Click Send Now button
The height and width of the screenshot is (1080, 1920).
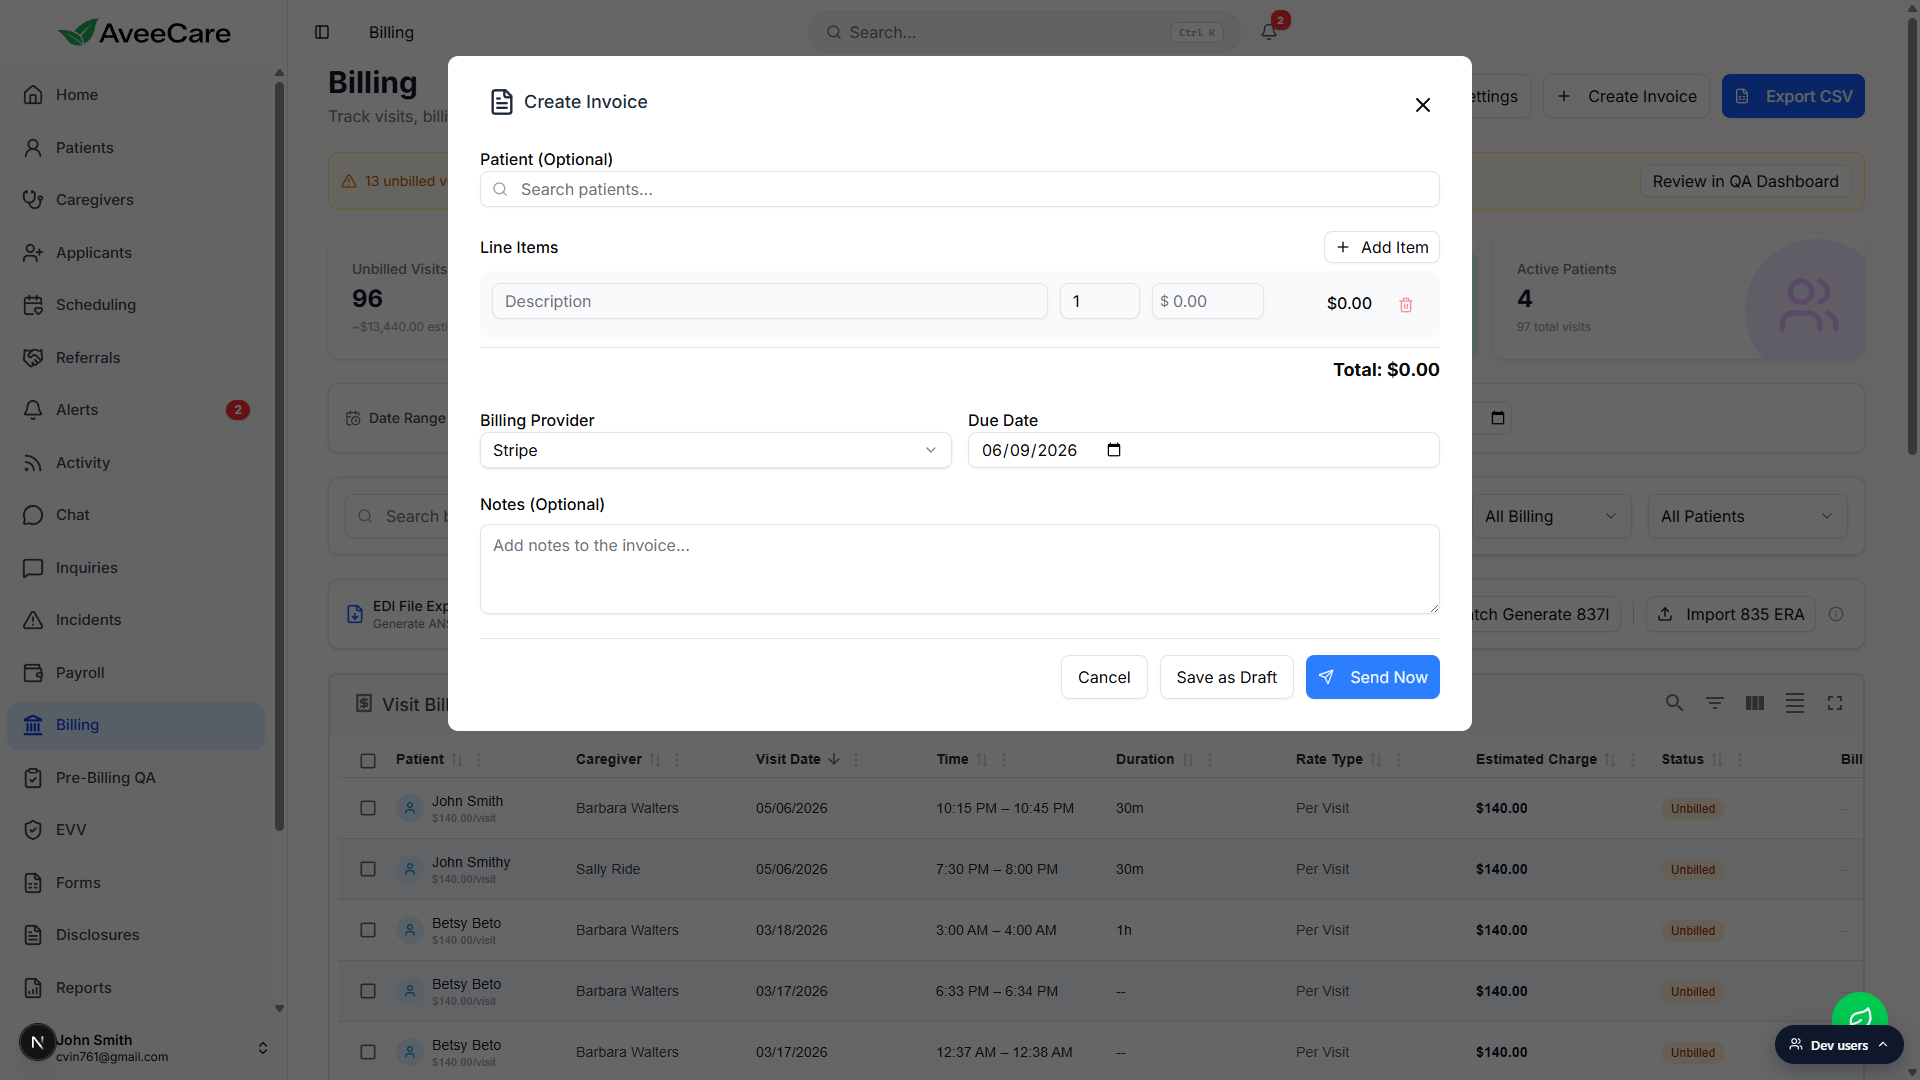click(x=1372, y=677)
